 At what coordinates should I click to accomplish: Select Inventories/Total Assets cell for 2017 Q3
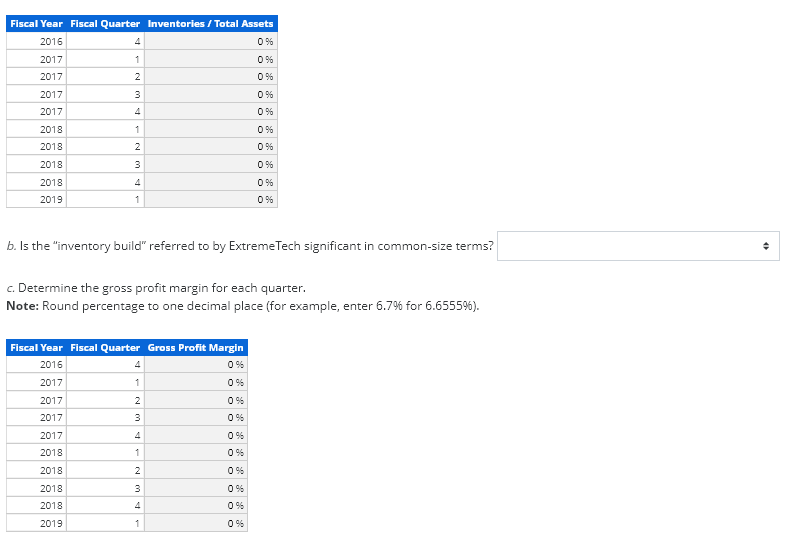[x=211, y=94]
